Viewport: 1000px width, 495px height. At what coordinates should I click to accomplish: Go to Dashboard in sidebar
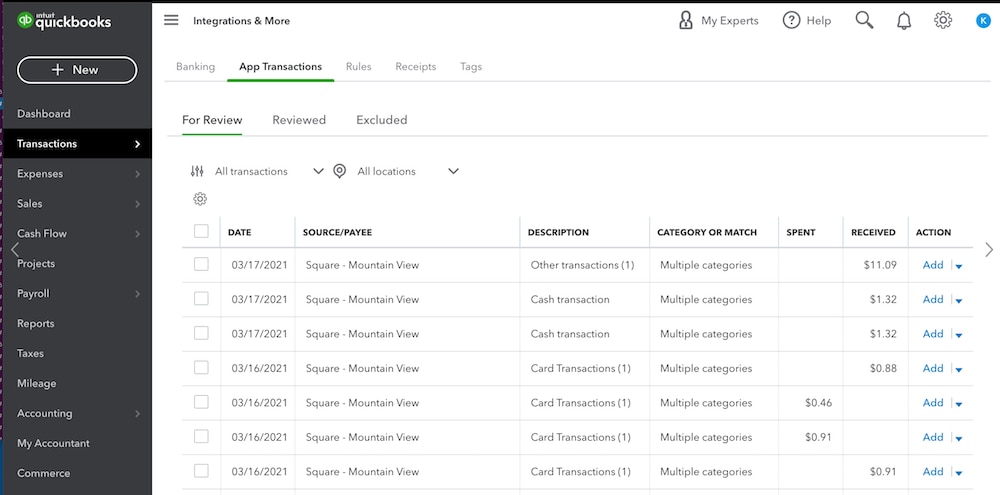click(44, 114)
